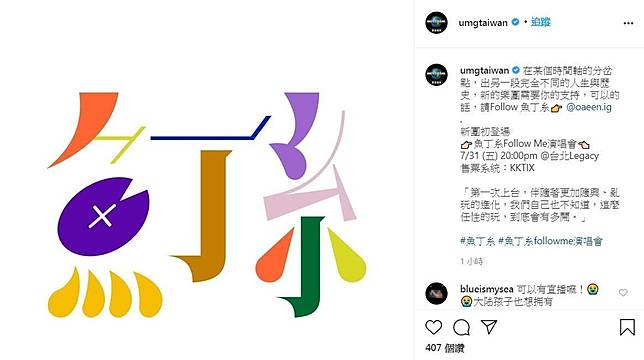644x360 pixels.
Task: Follow umgtaiwan via the 追蹤 link
Action: tap(540, 22)
